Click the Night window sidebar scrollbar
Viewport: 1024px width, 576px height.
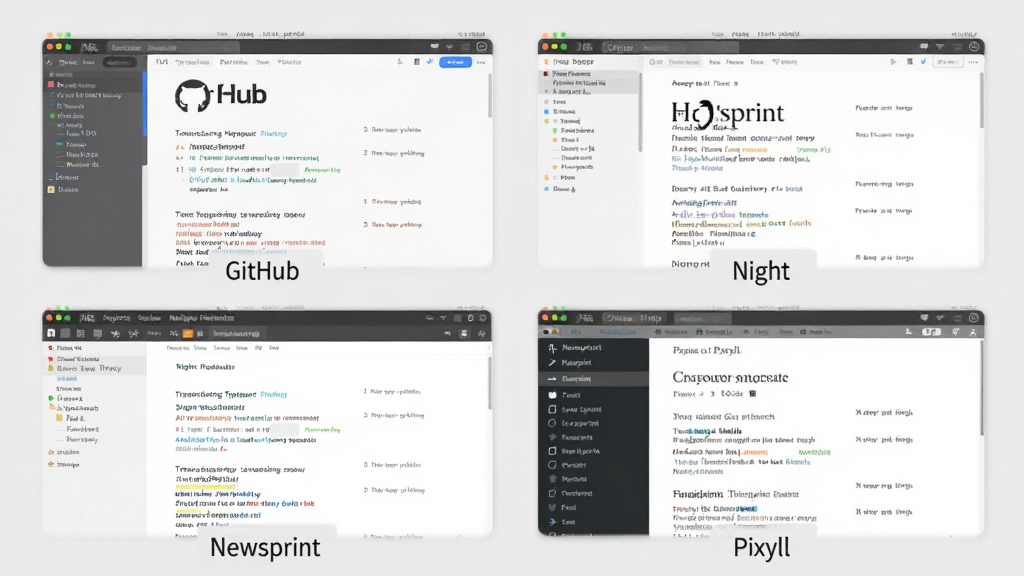[641, 112]
